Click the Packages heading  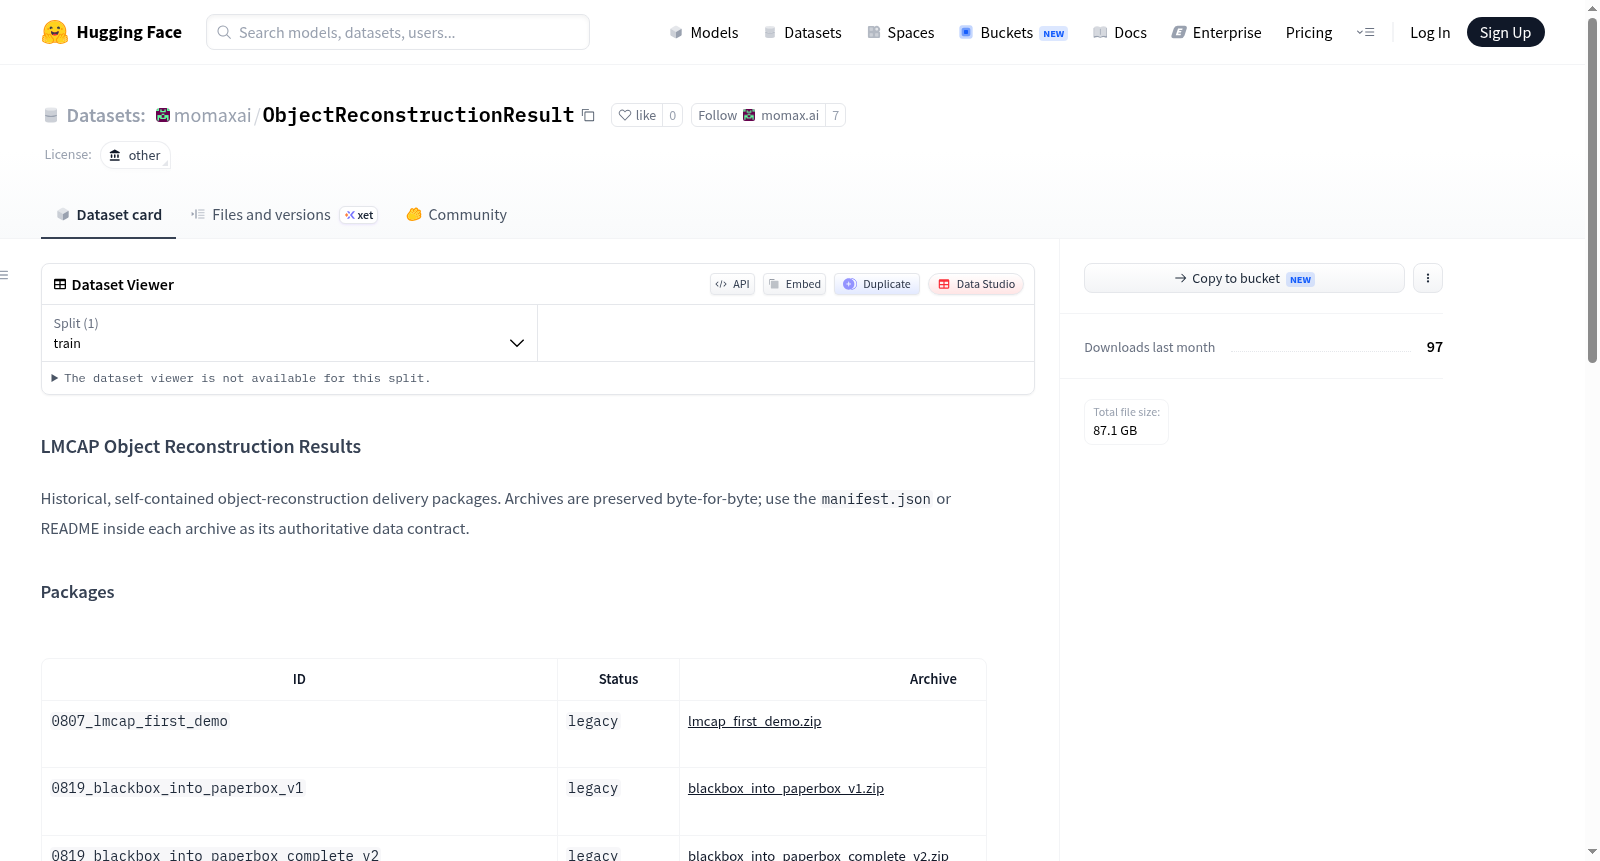pos(78,592)
